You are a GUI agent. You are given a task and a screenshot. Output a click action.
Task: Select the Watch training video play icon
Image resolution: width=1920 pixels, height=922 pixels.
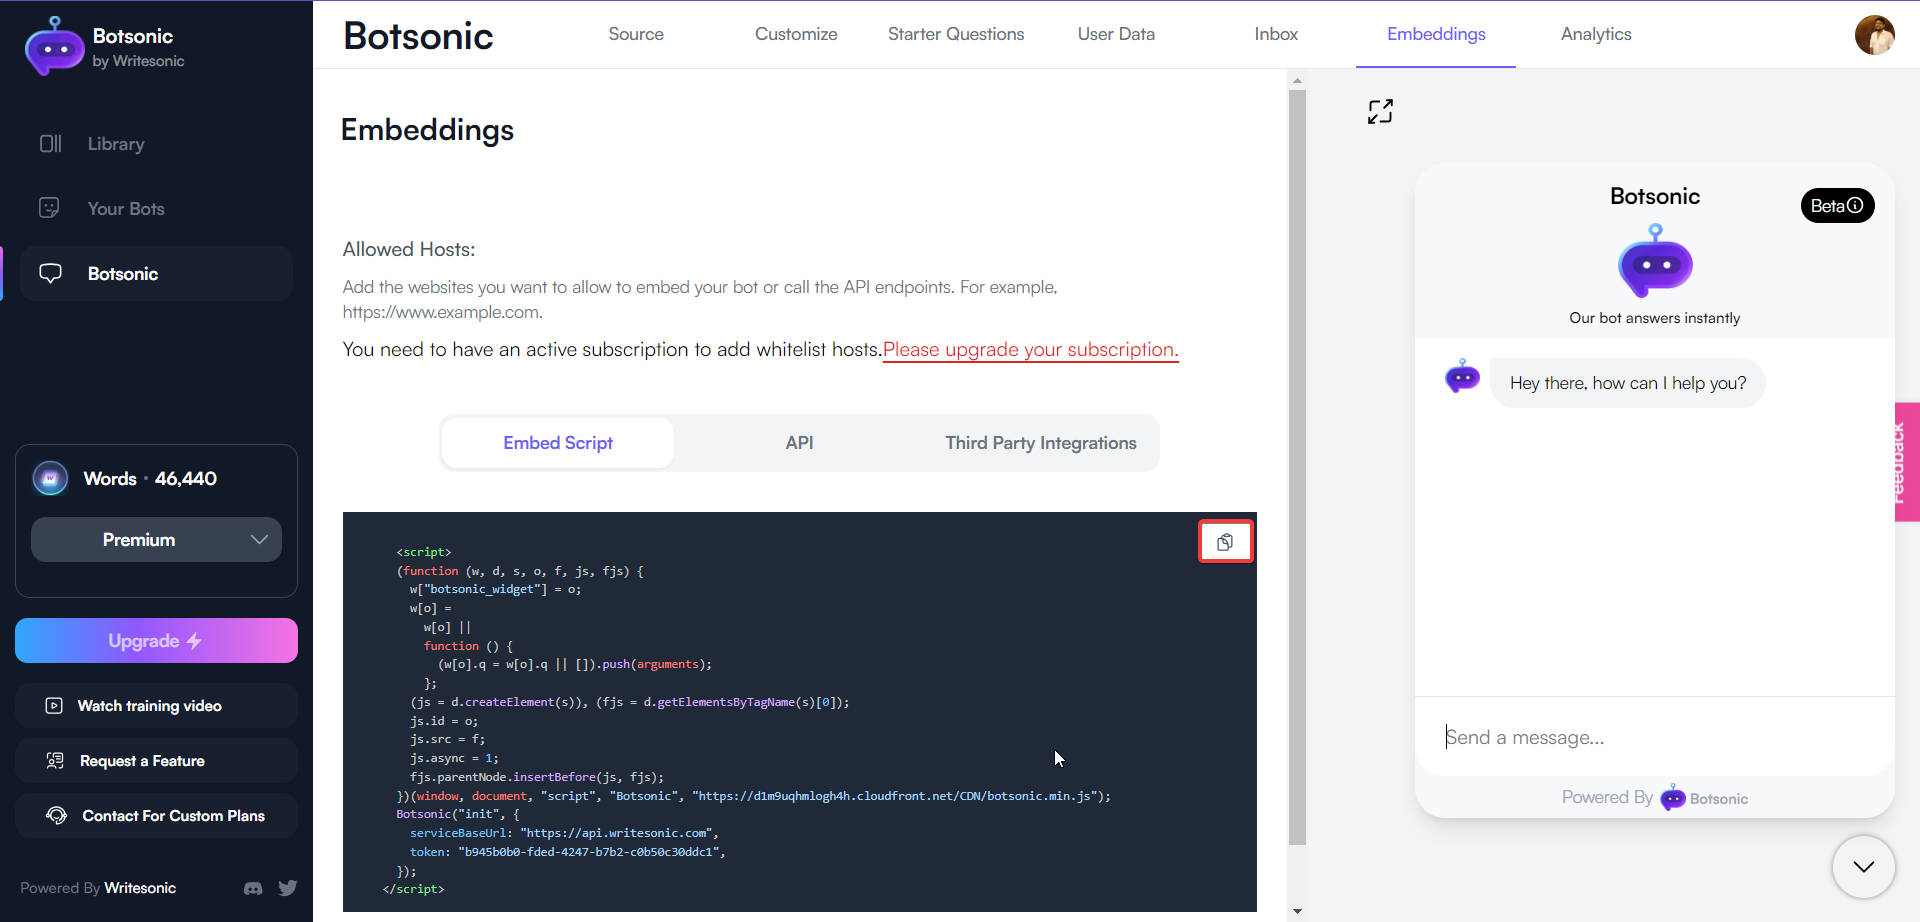click(x=53, y=705)
